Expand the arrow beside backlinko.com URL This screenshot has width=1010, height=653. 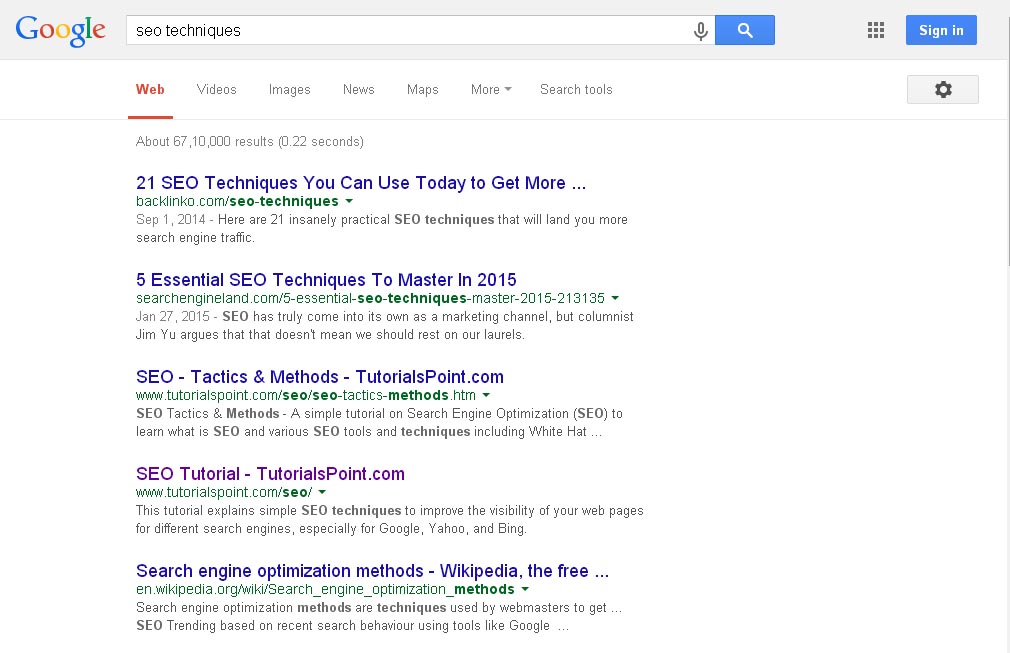(349, 201)
